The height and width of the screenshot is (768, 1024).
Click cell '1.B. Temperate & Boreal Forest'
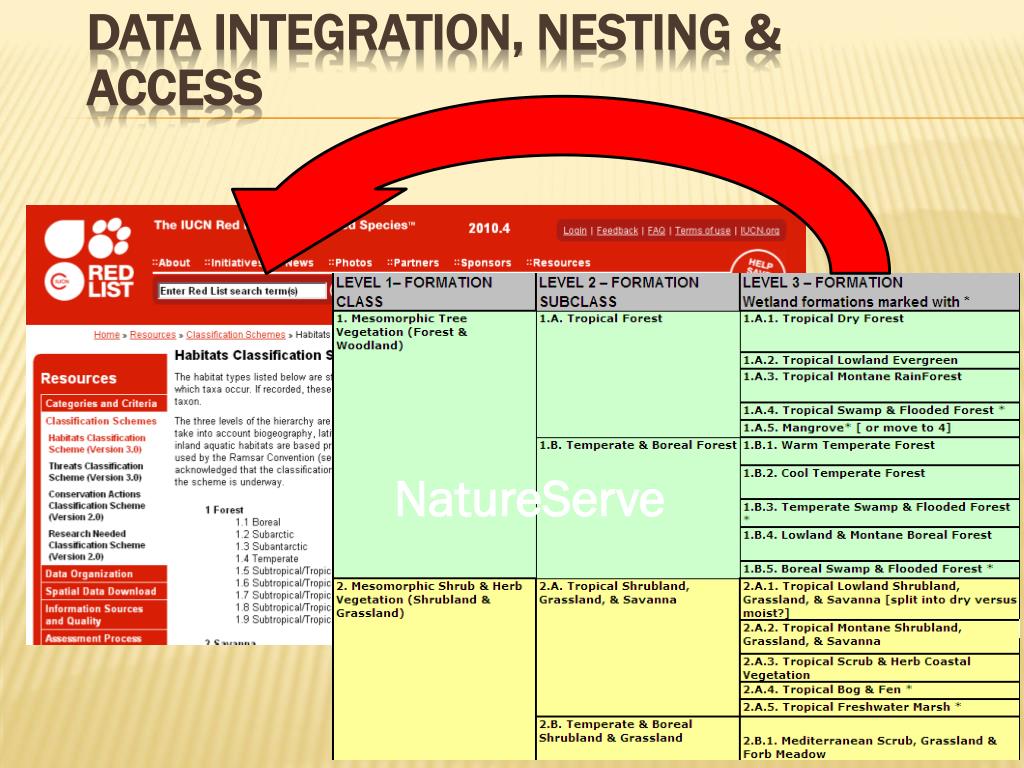pos(637,508)
